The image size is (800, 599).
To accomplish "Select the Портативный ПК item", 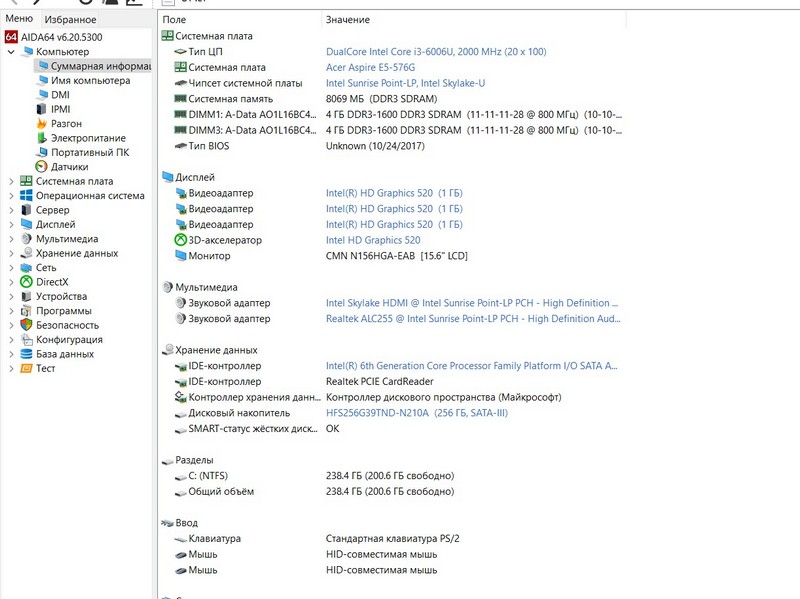I will coord(90,152).
